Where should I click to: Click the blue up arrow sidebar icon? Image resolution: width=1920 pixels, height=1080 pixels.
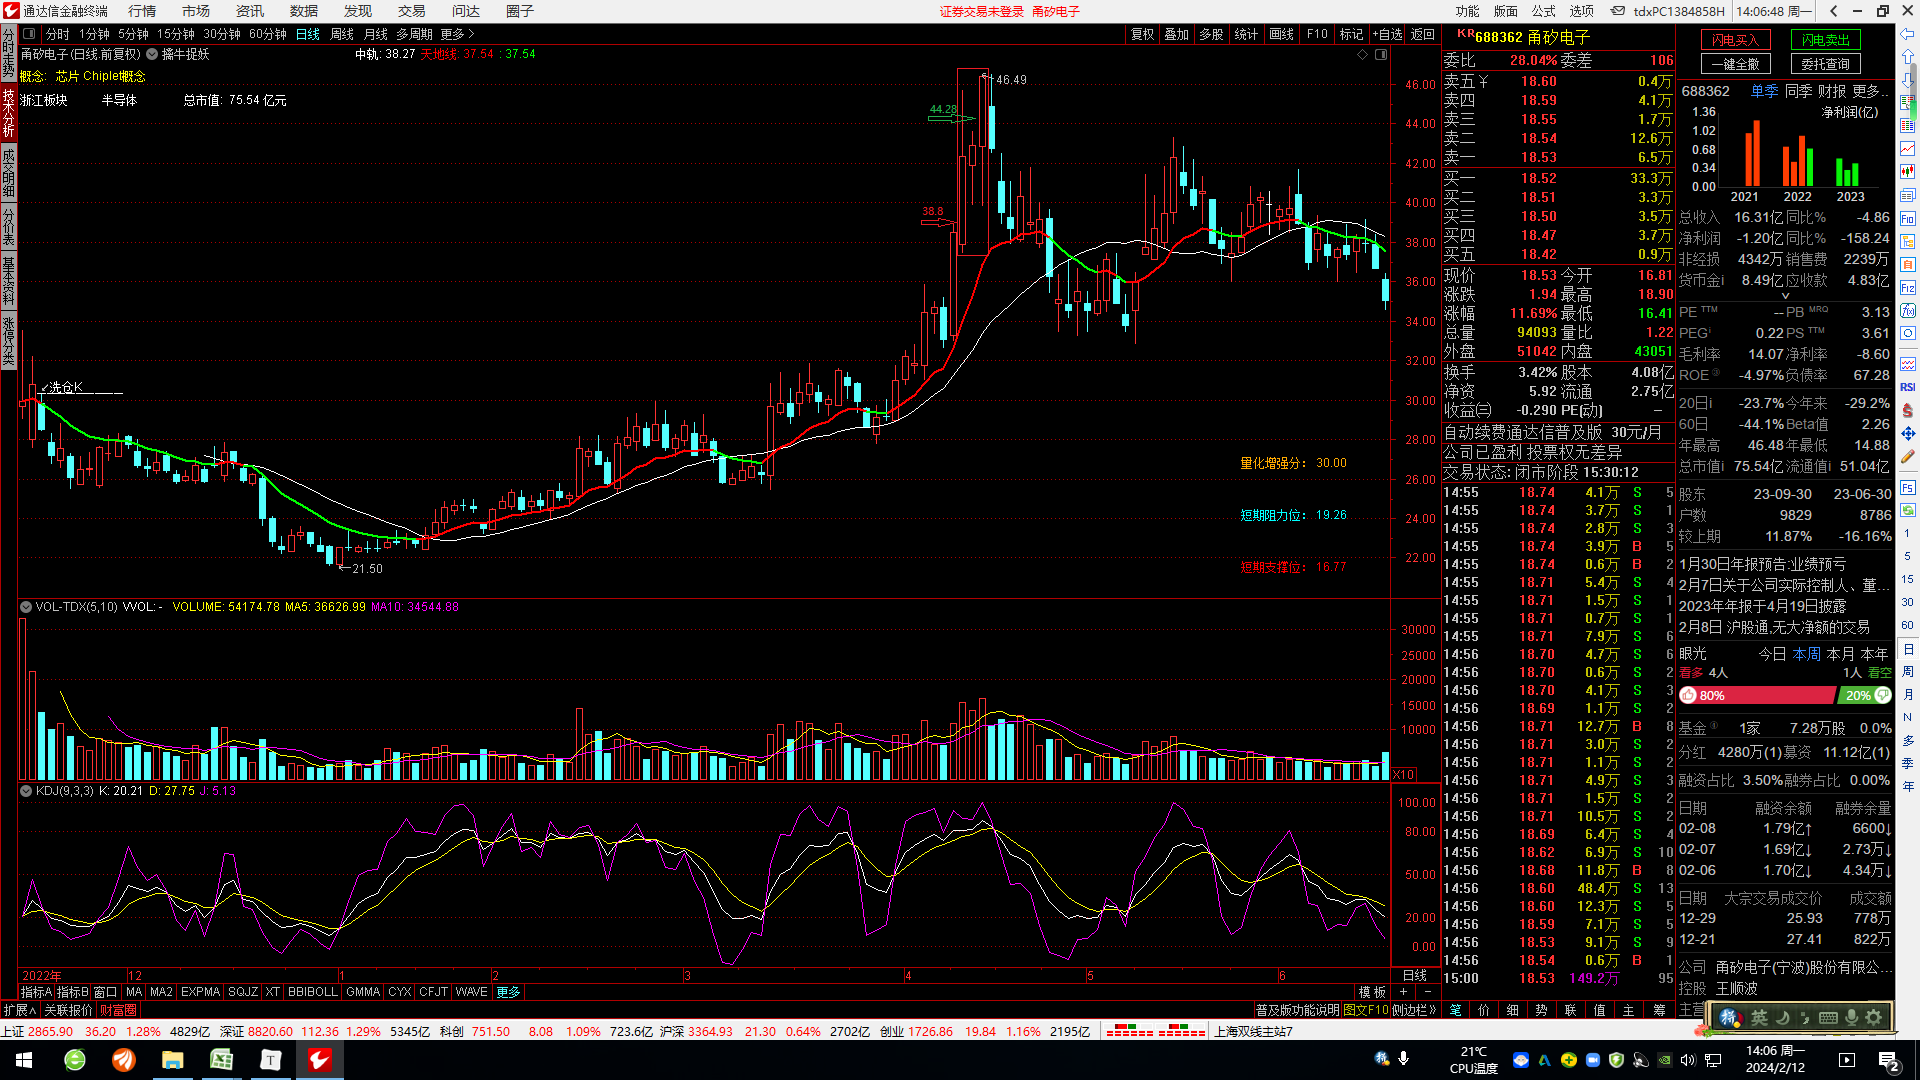click(1907, 57)
